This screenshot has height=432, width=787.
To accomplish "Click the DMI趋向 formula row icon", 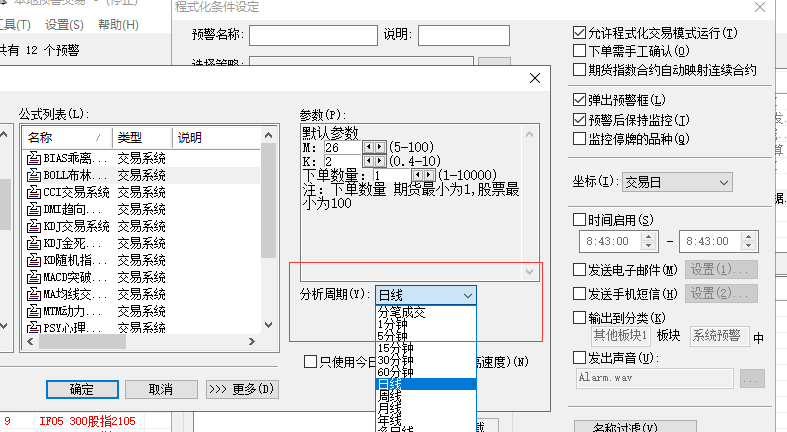I will (x=34, y=209).
